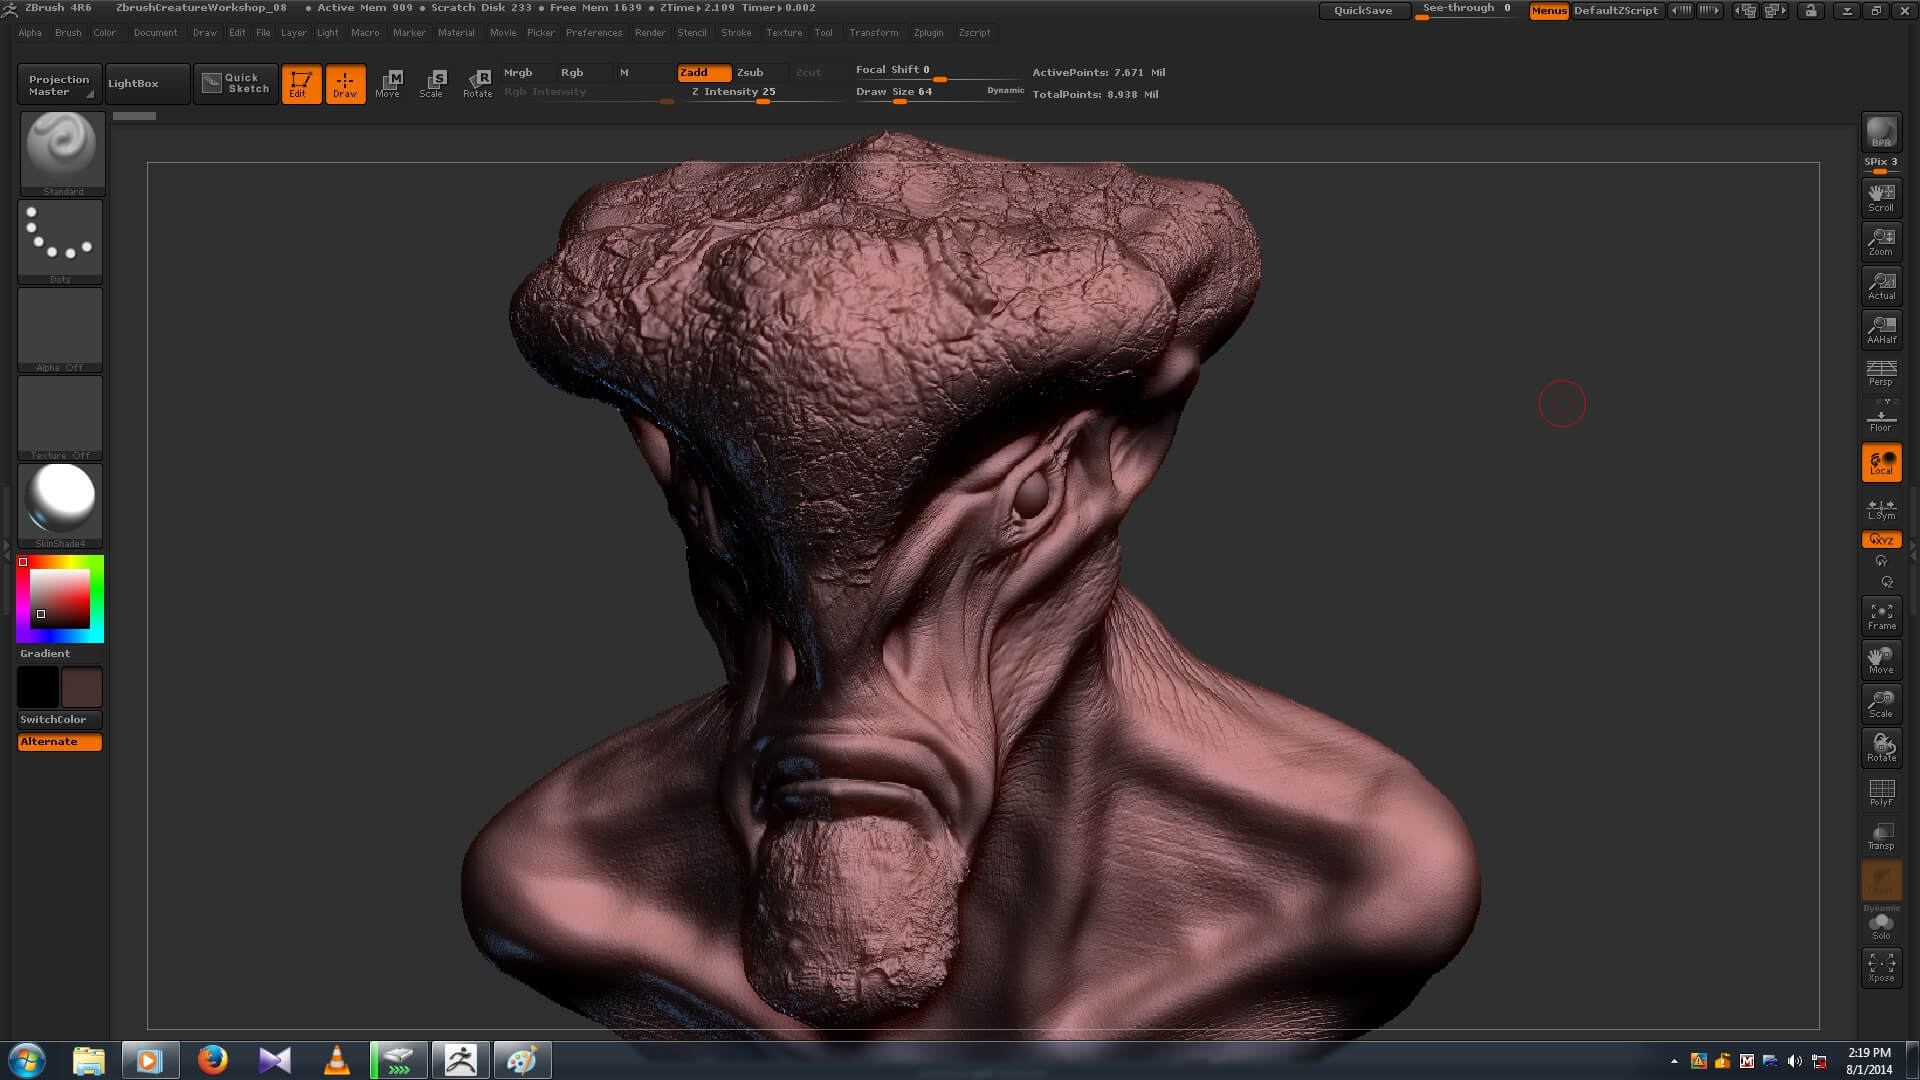Toggle Persp perspective view
Viewport: 1920px width, 1080px height.
1881,373
